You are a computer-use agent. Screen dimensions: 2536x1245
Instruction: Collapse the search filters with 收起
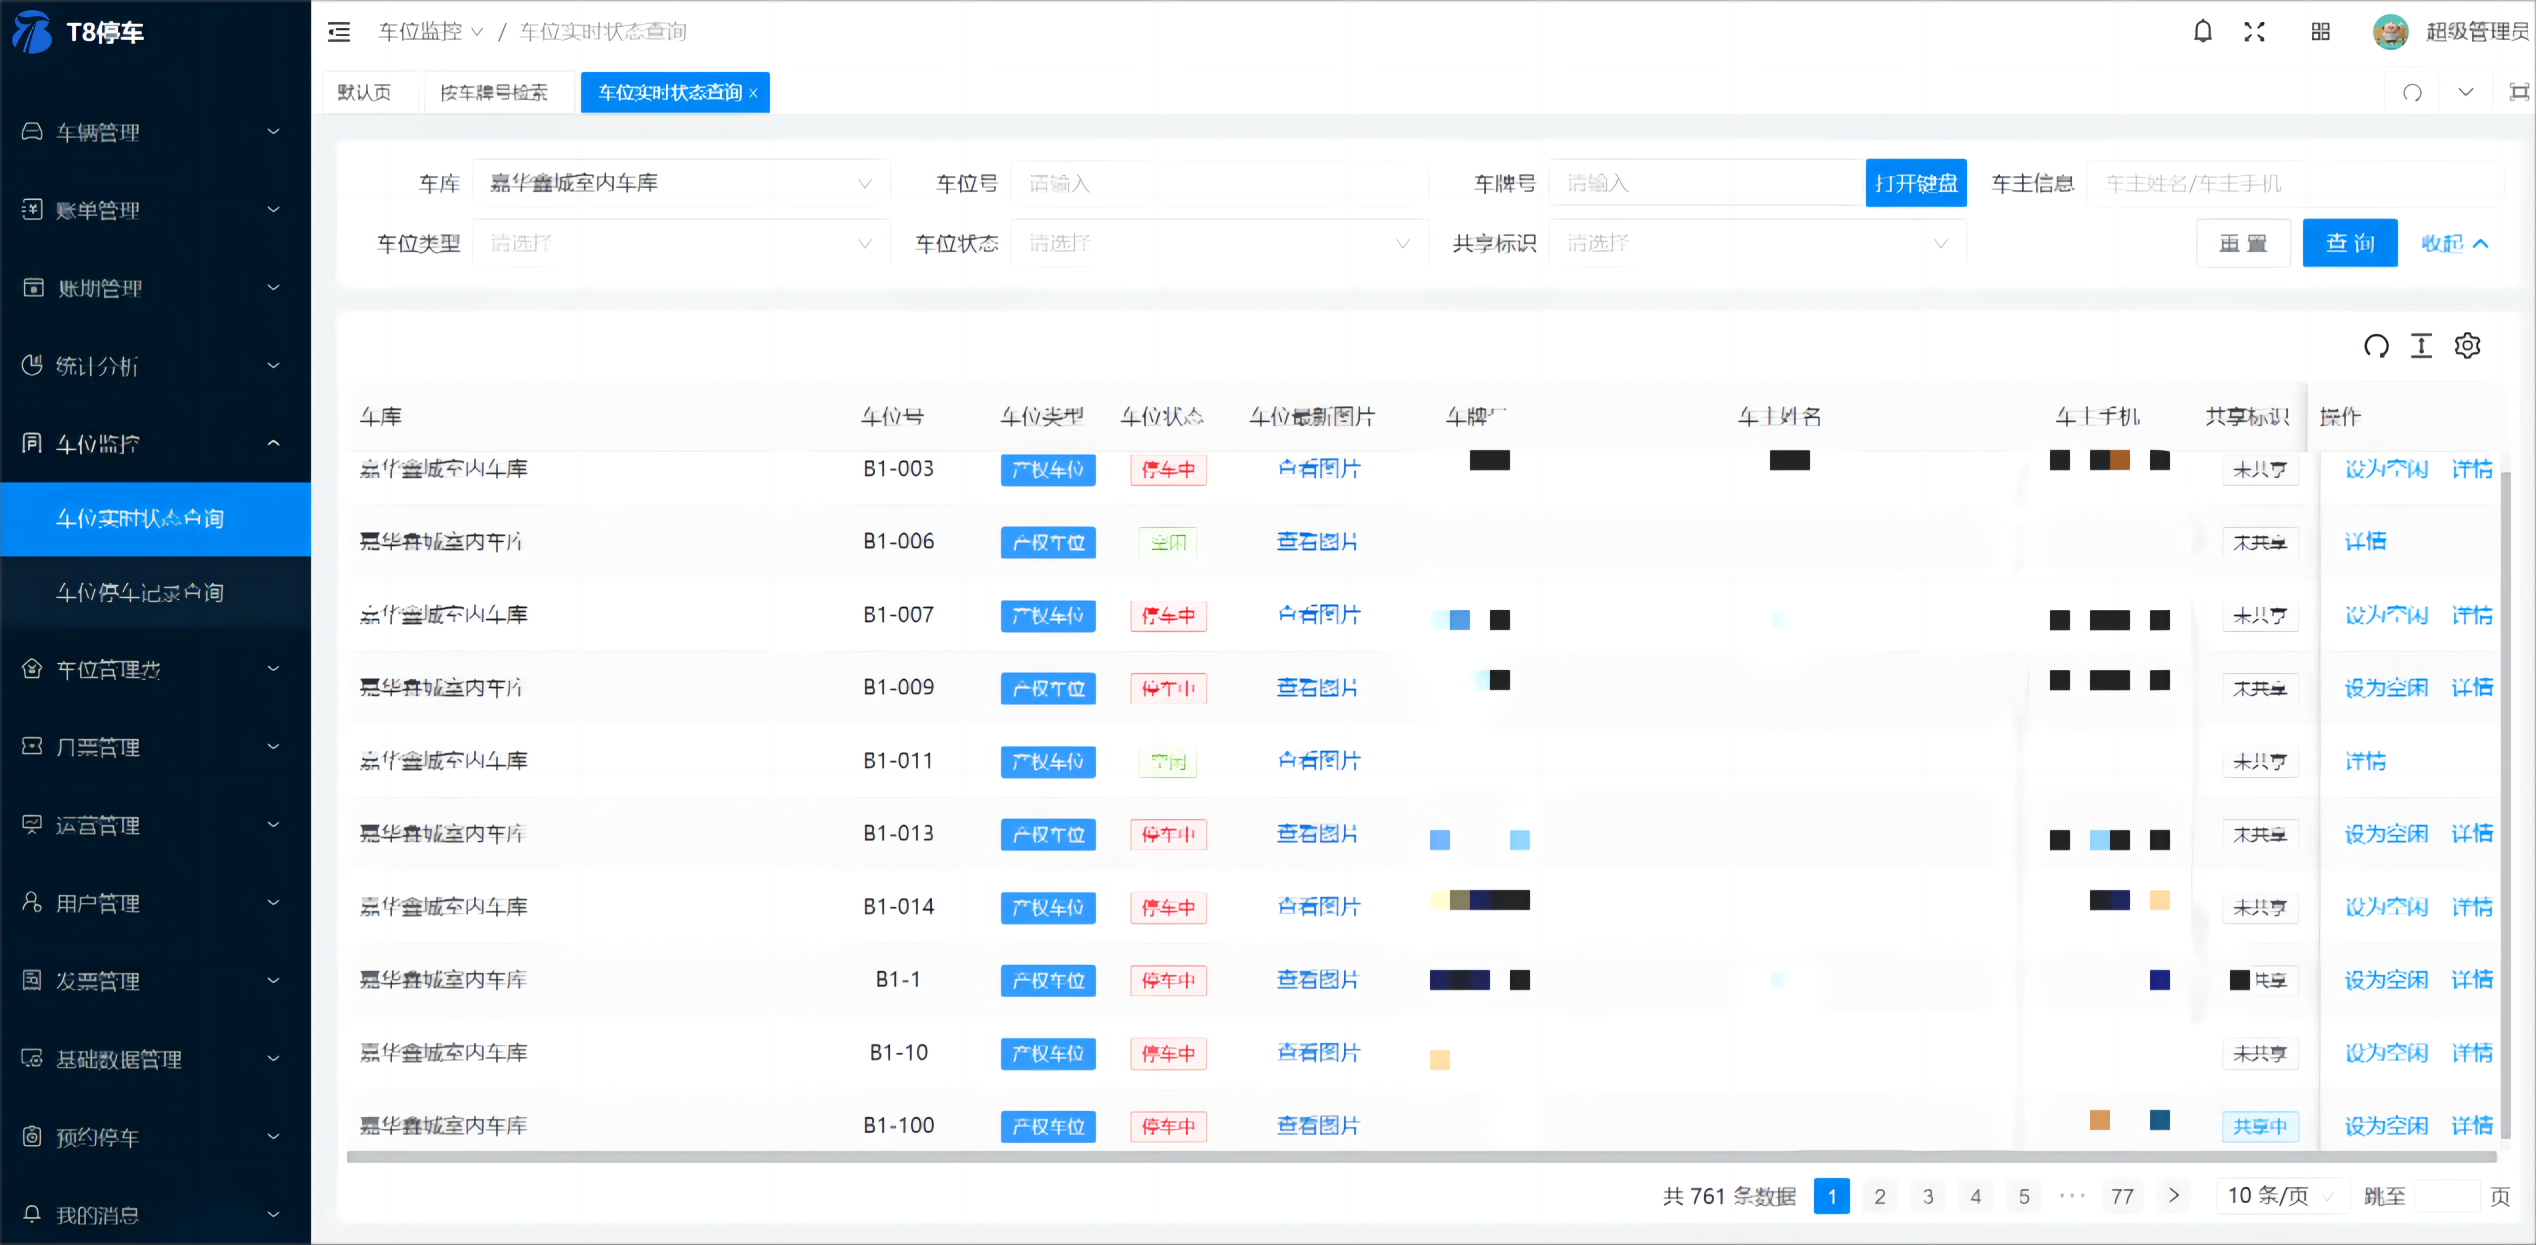(2454, 243)
